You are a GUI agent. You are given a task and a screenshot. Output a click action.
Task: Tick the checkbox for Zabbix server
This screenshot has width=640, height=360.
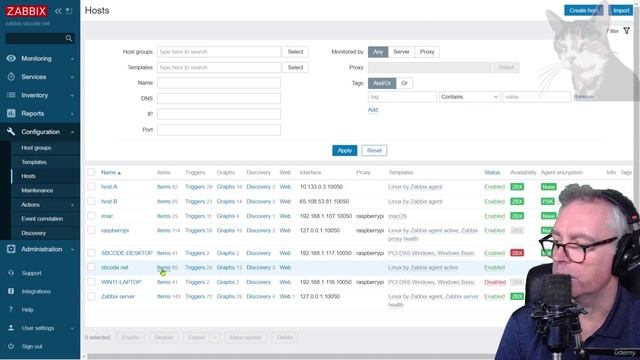pyautogui.click(x=91, y=296)
